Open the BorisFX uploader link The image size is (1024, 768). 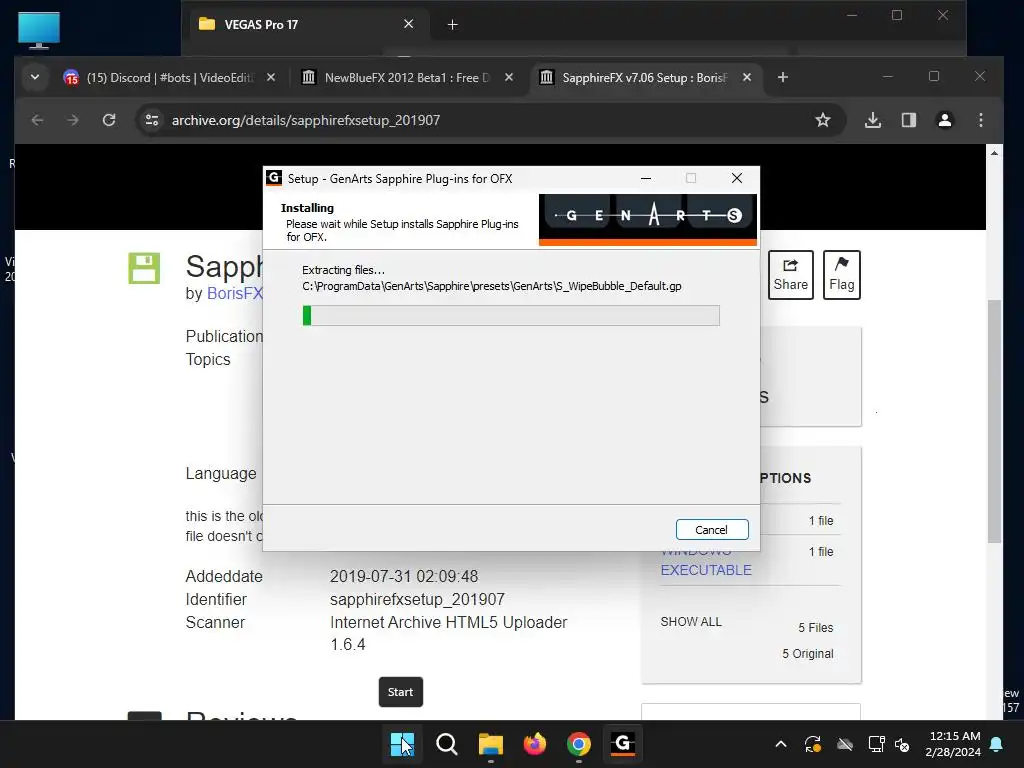click(234, 293)
